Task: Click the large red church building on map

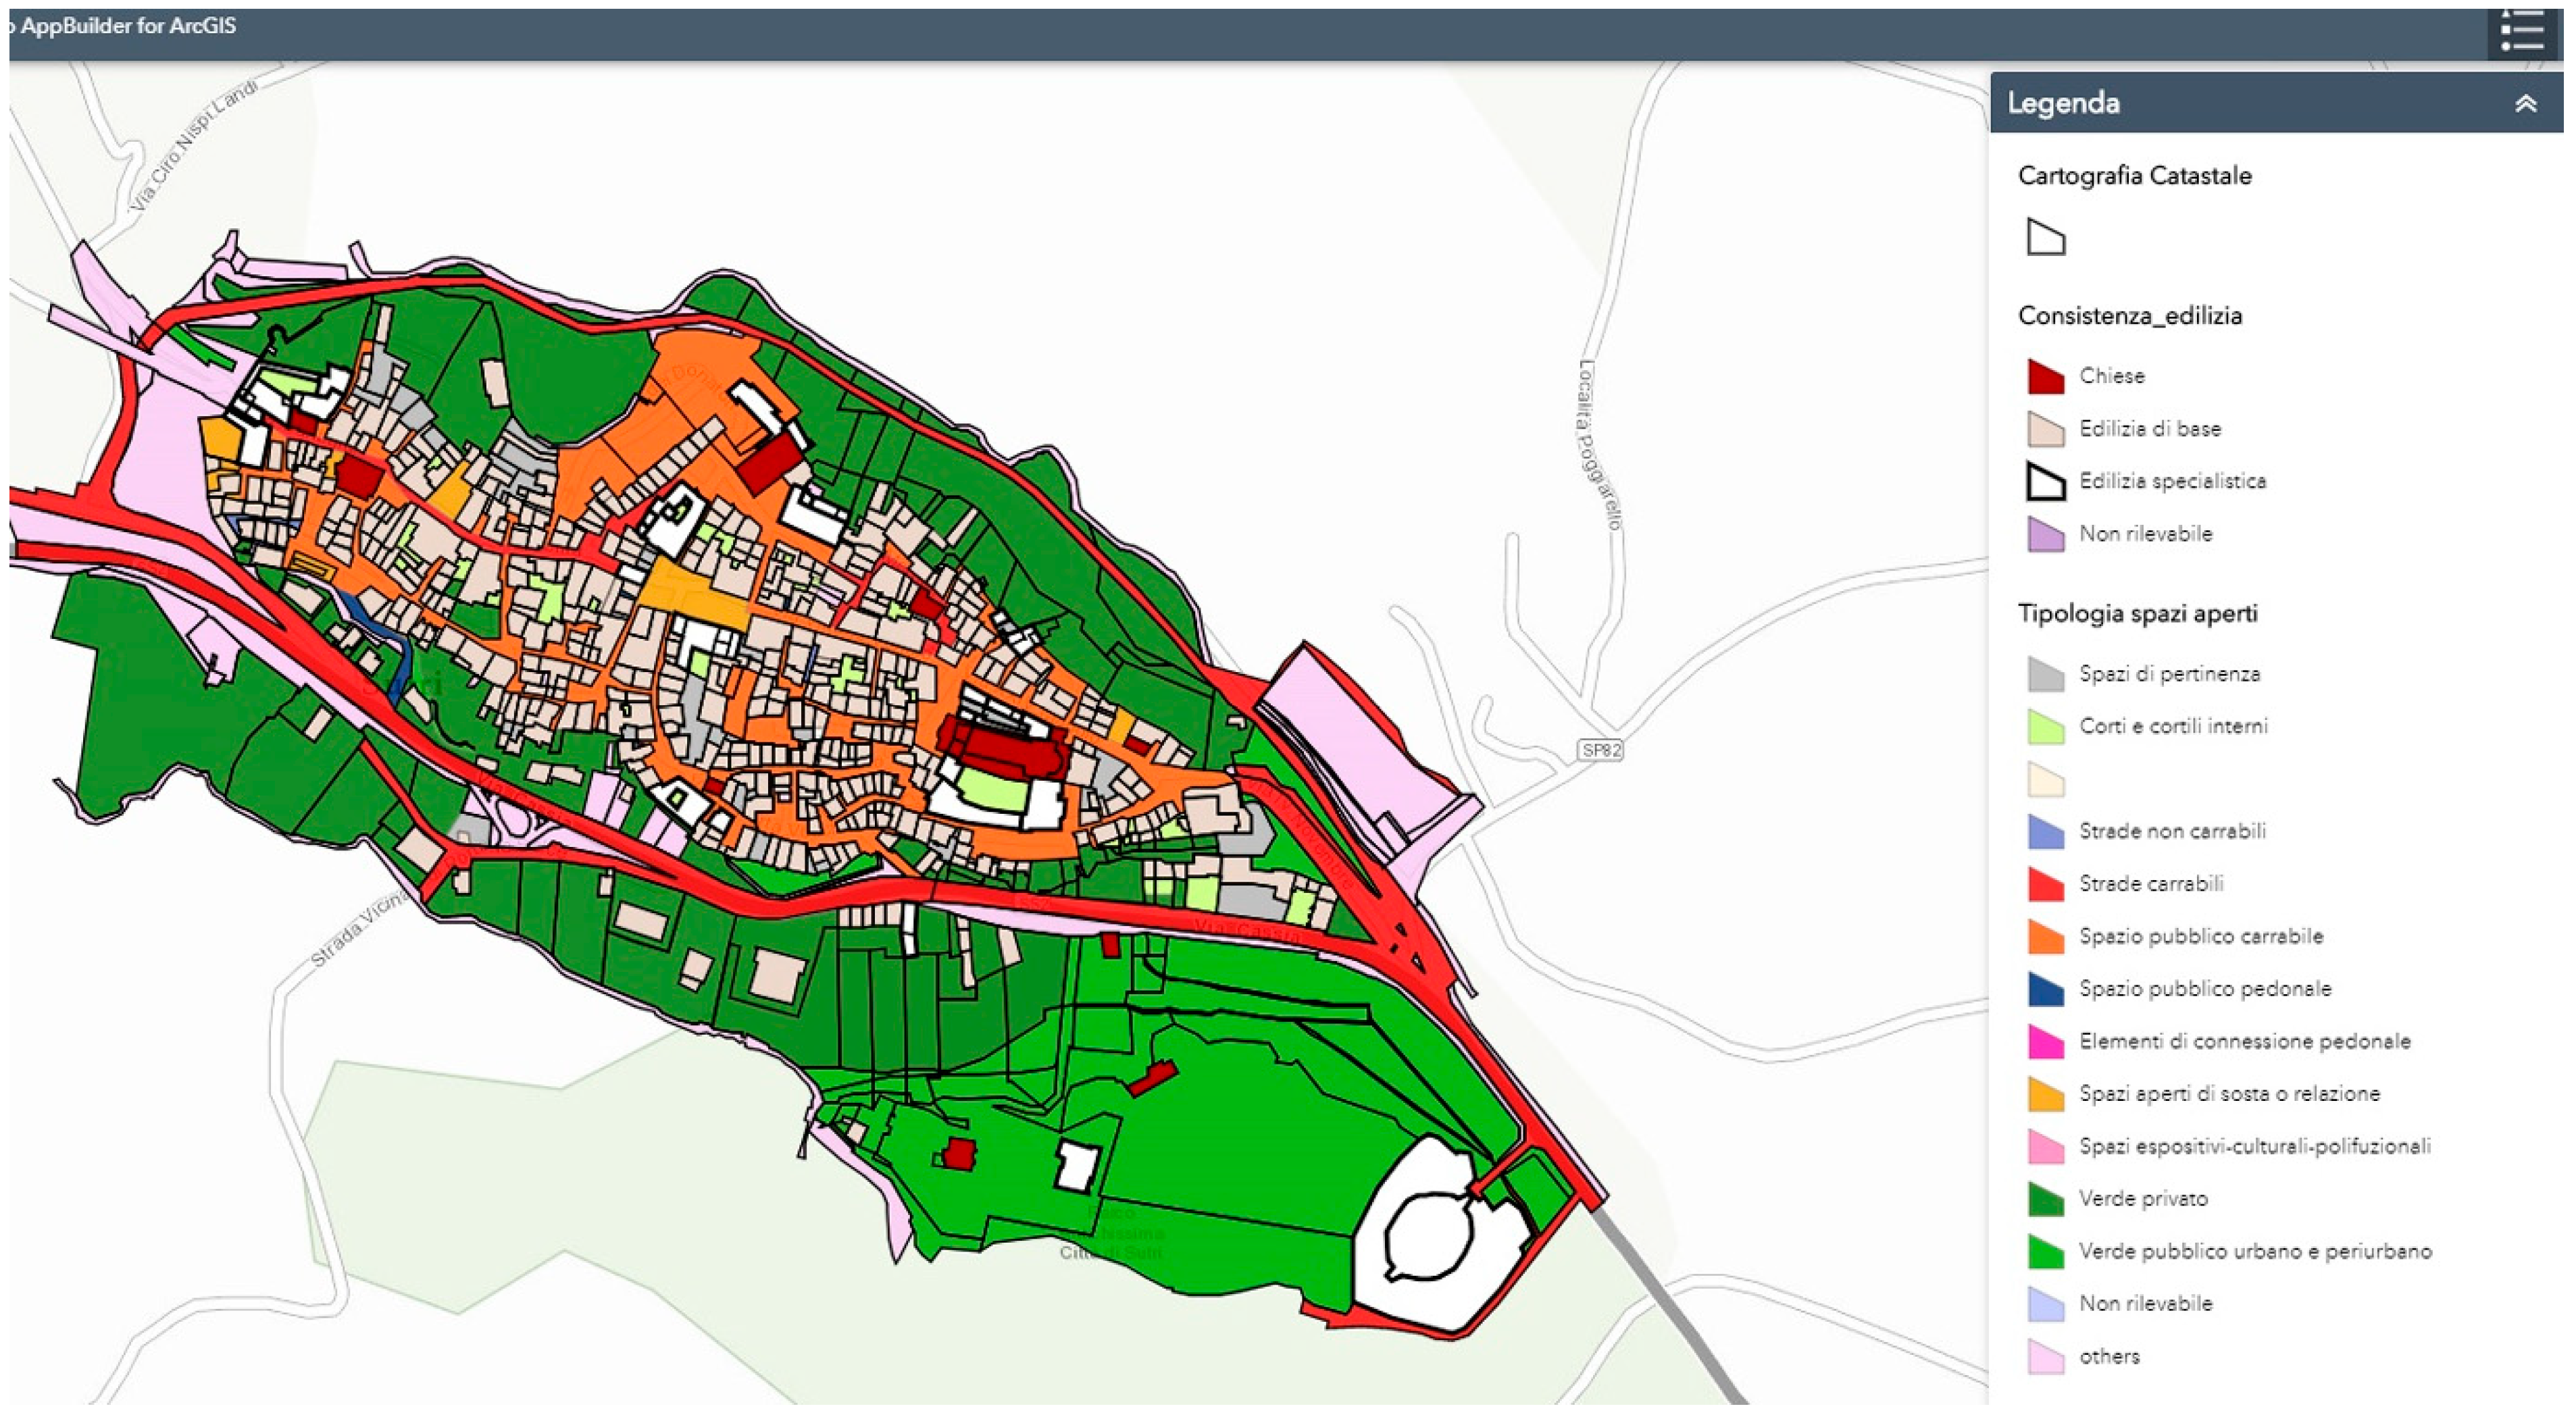Action: (1003, 746)
